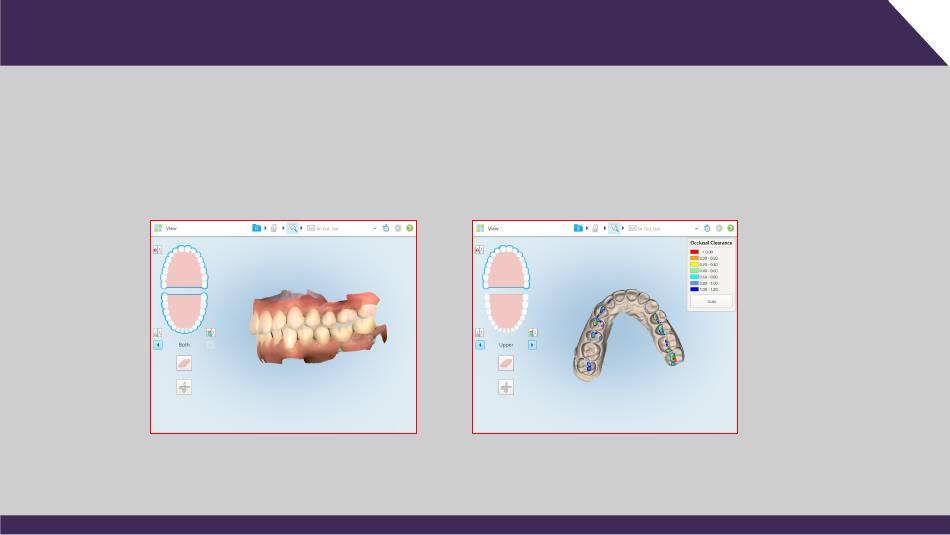950x535 pixels.
Task: Toggle the green occlusal clearance icon in Upper-view window
Action: pyautogui.click(x=533, y=333)
